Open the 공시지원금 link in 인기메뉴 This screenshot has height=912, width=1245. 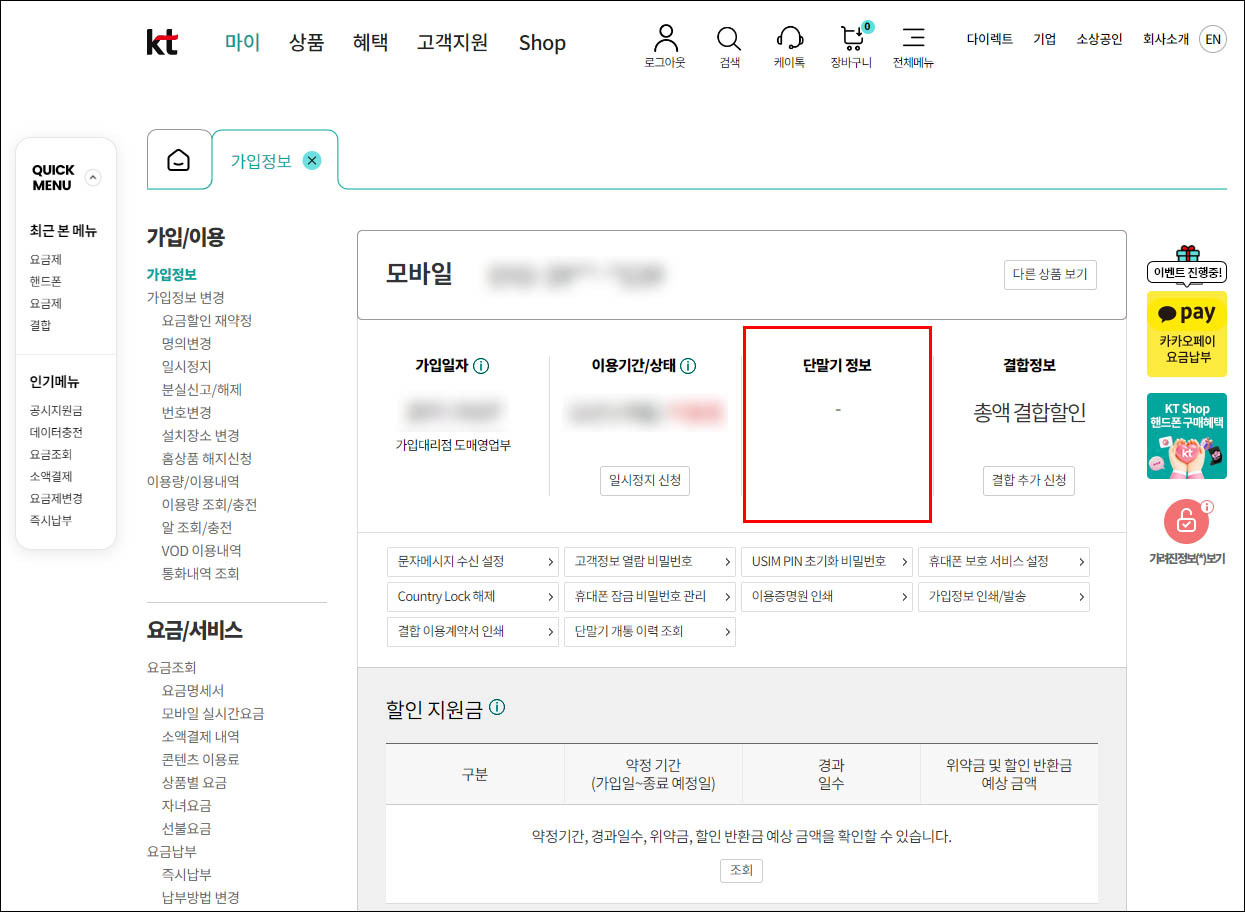point(54,409)
